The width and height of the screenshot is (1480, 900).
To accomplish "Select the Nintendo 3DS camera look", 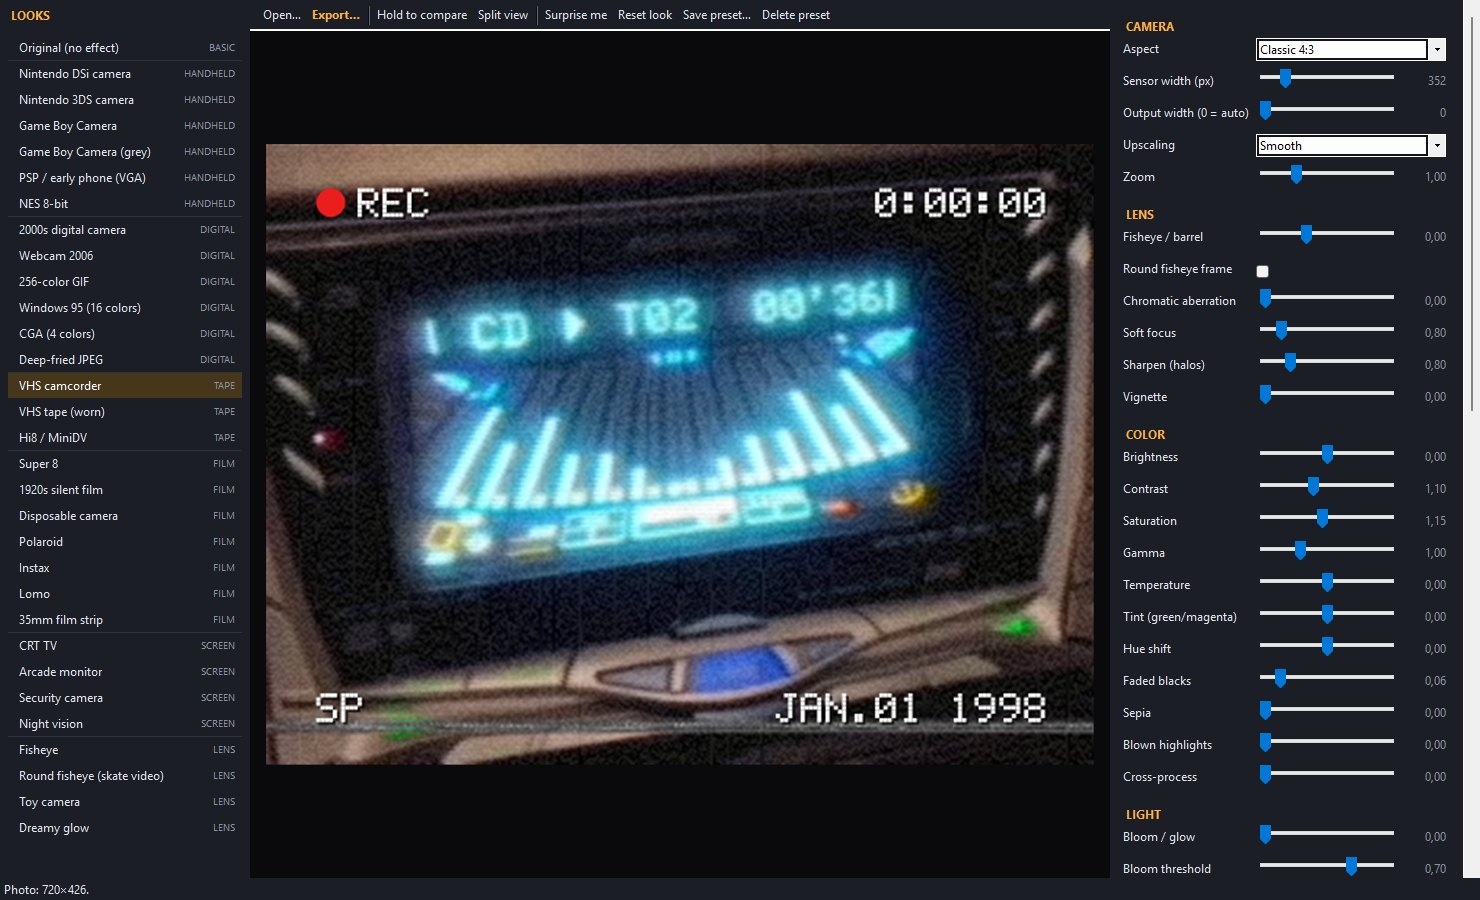I will tap(125, 100).
